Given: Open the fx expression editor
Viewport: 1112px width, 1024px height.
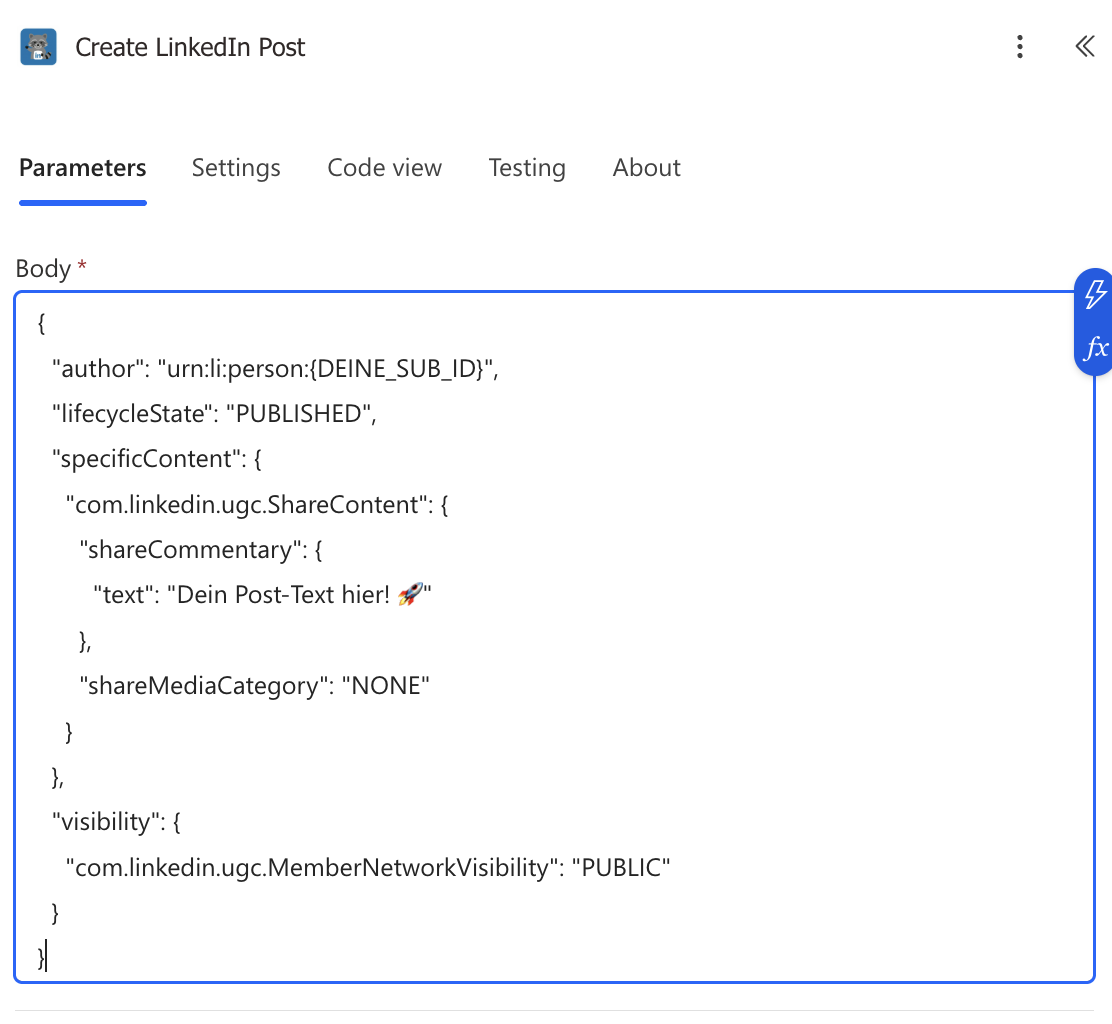Looking at the screenshot, I should click(1096, 347).
